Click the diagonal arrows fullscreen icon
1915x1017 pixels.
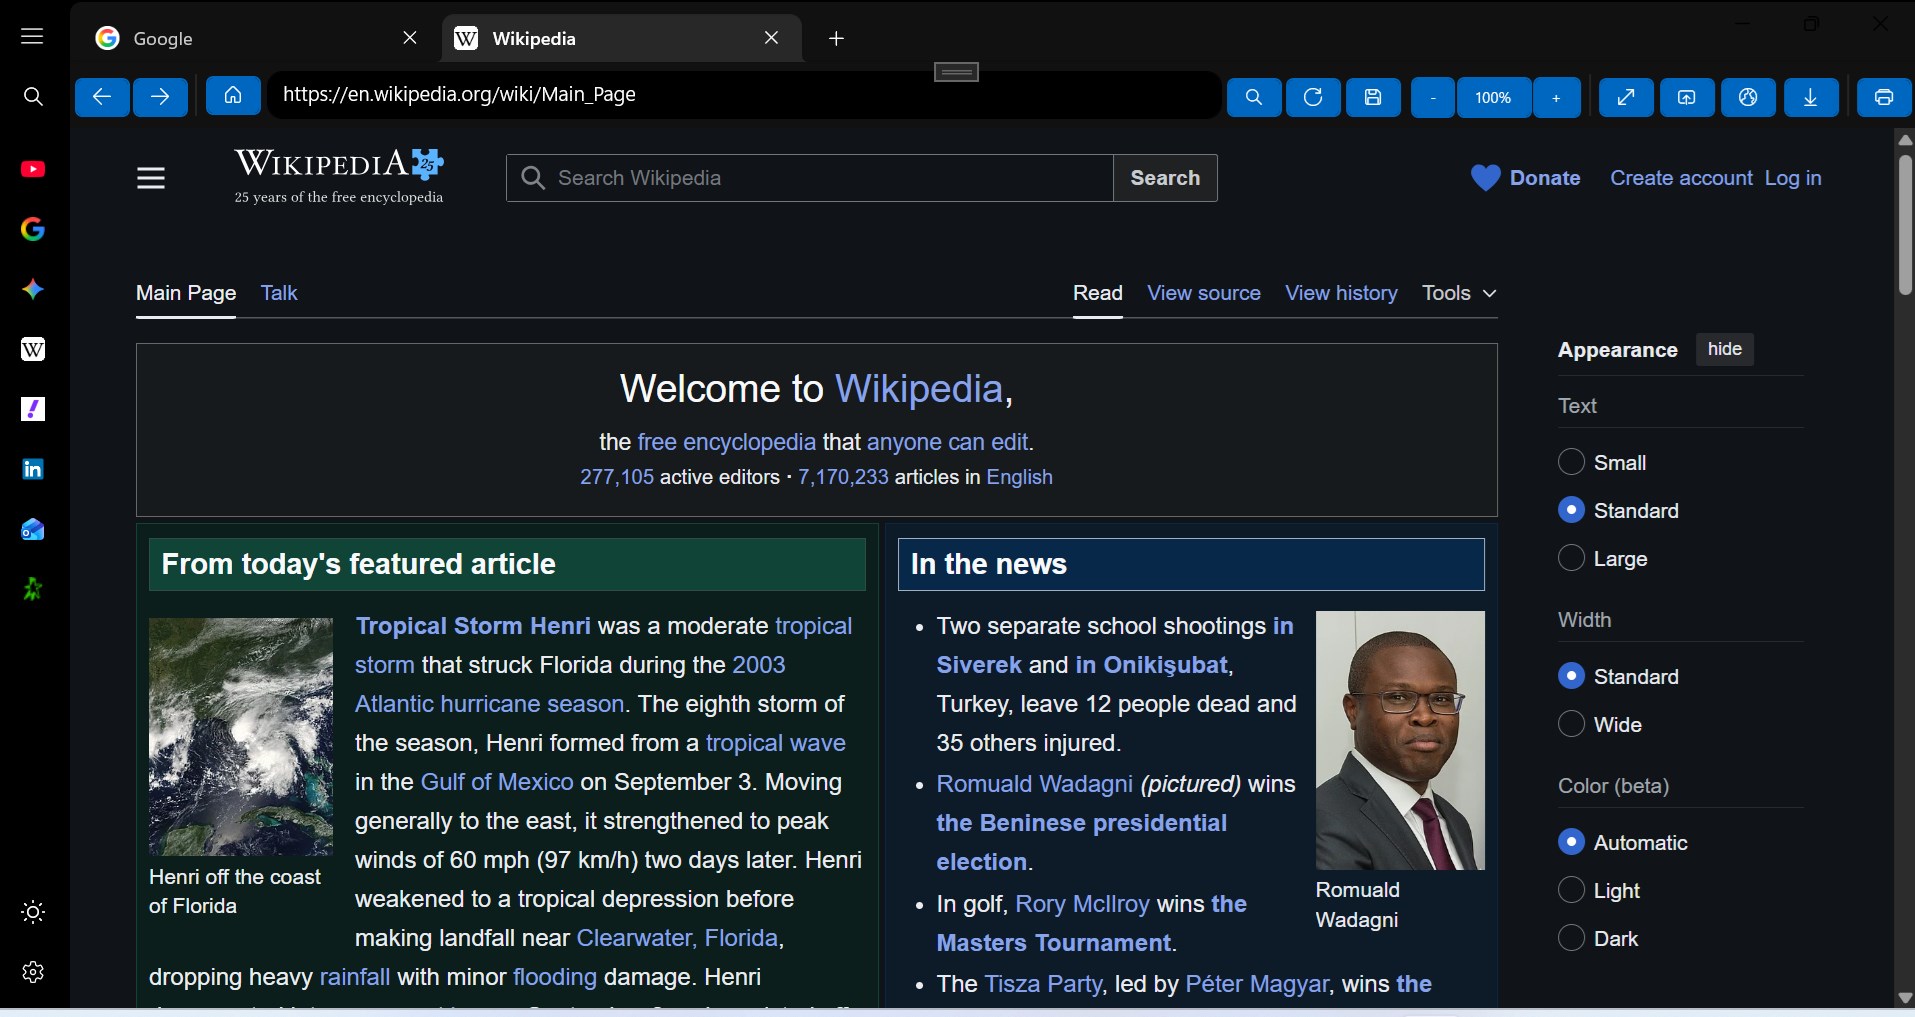coord(1626,97)
